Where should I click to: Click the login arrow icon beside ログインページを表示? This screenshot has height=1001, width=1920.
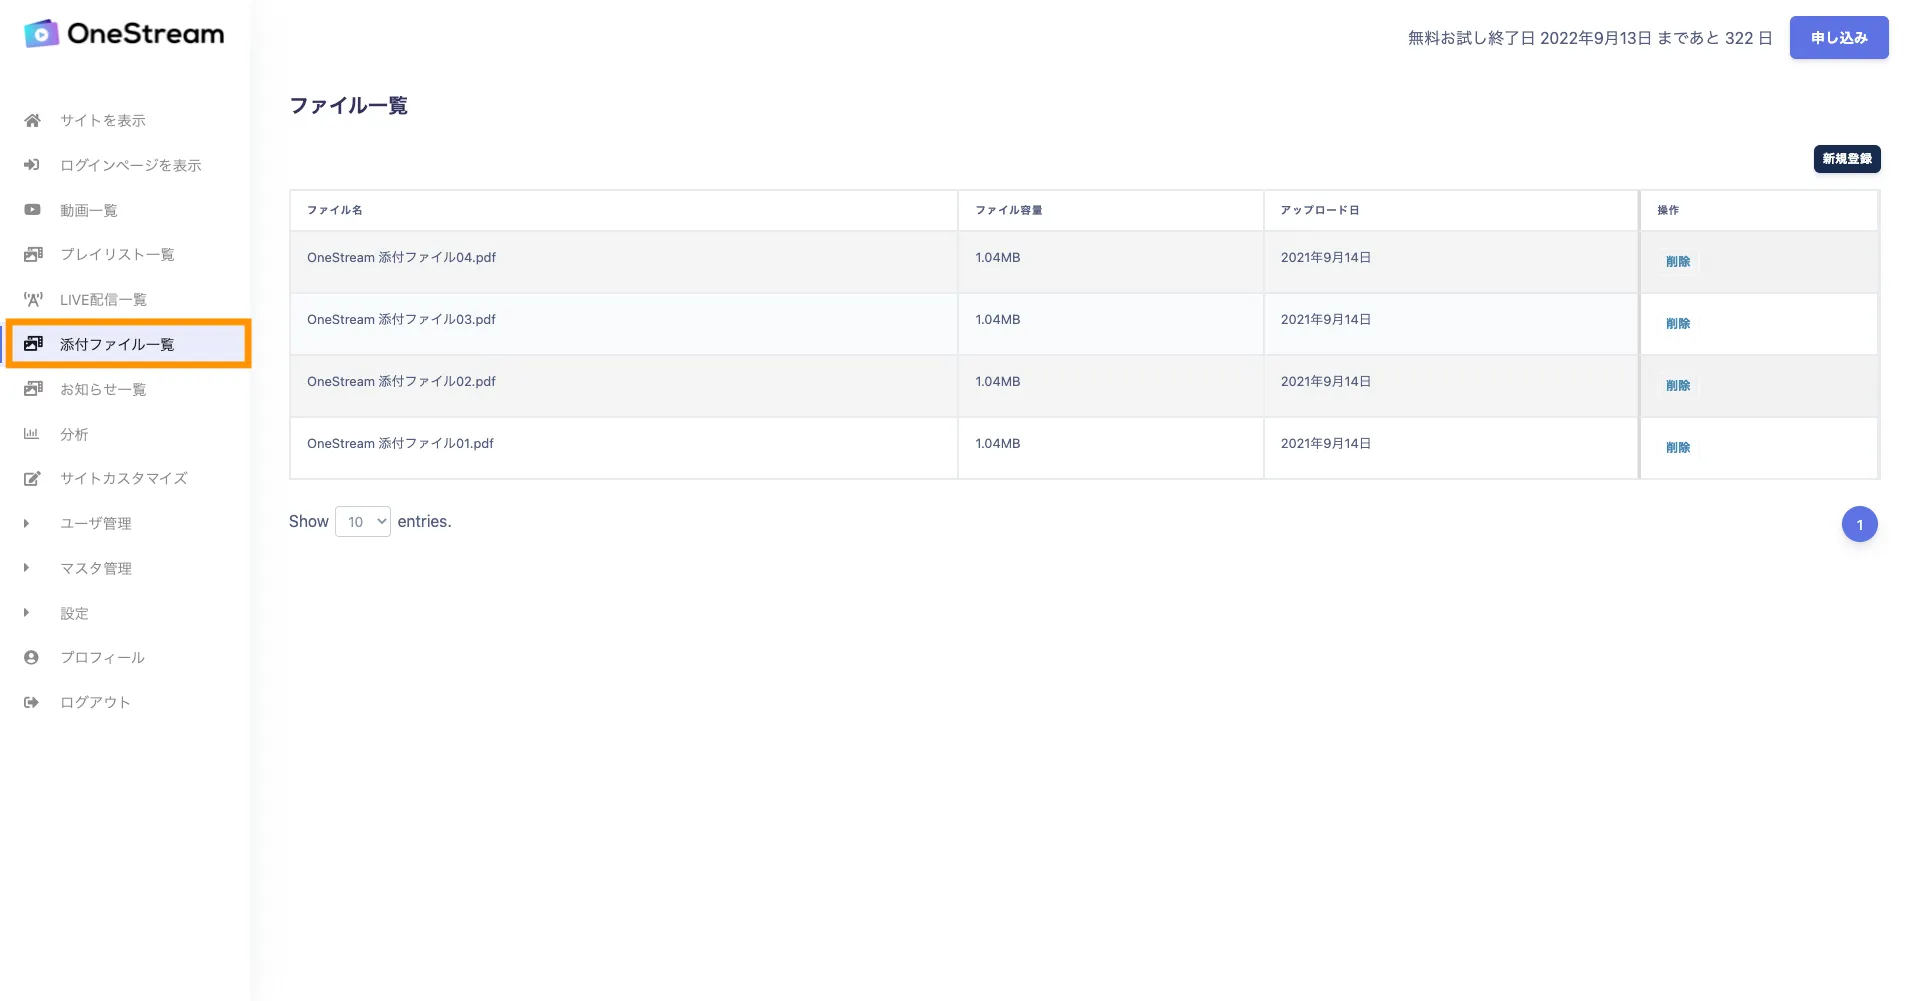point(32,165)
